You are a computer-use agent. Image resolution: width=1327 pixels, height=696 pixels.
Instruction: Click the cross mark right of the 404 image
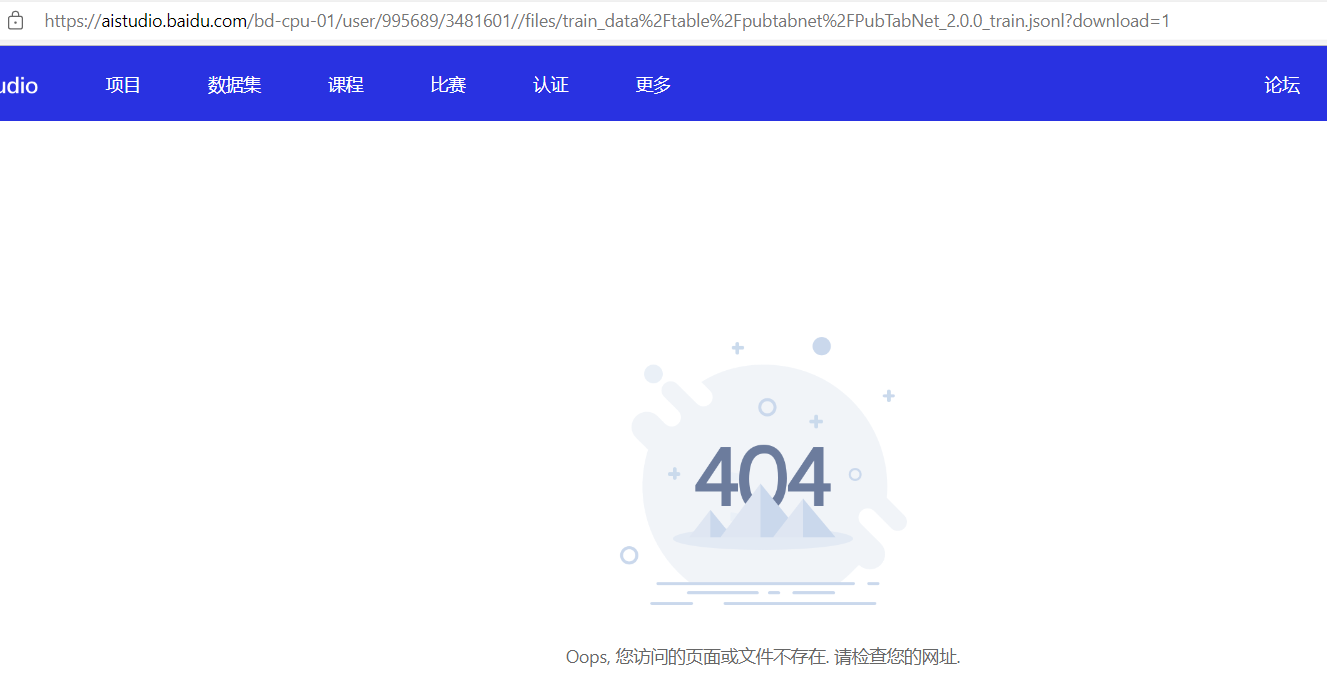888,395
